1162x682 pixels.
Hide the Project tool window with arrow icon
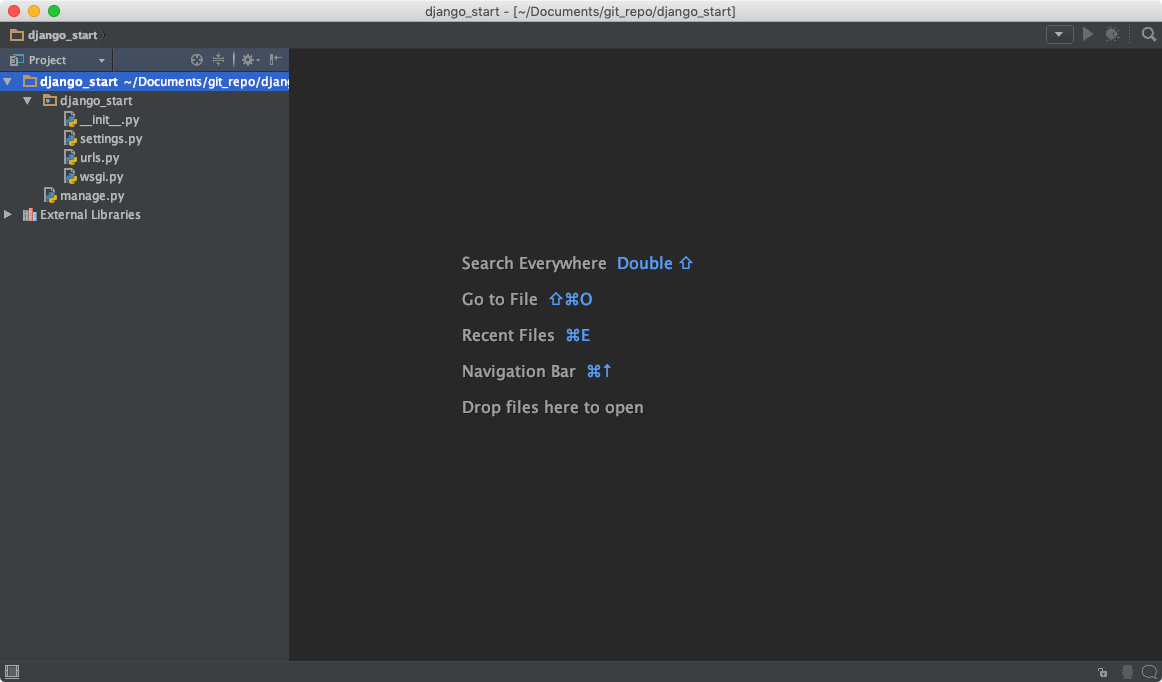[x=276, y=59]
